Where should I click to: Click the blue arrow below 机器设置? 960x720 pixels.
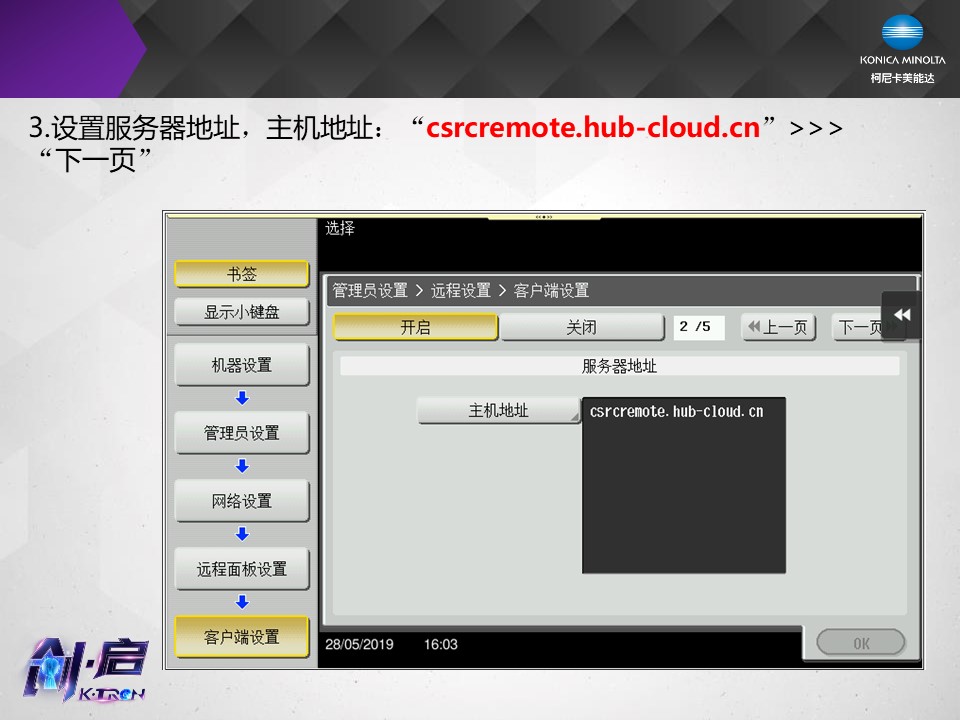point(242,398)
